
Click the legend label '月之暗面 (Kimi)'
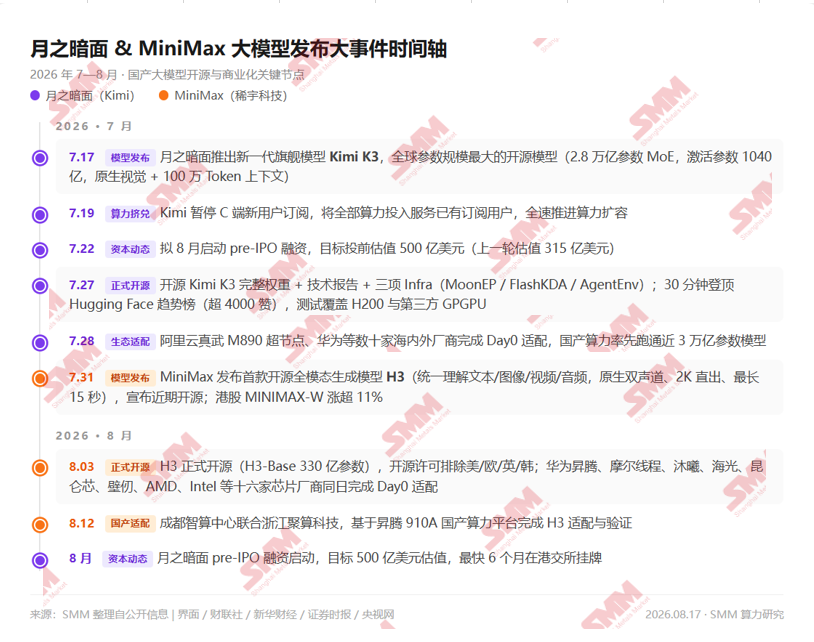[90, 95]
